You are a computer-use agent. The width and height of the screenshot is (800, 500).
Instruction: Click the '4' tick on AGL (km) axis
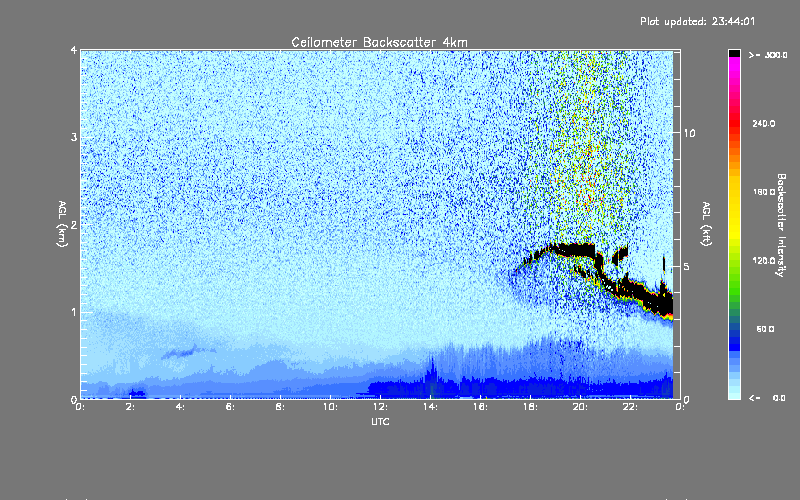pos(74,50)
